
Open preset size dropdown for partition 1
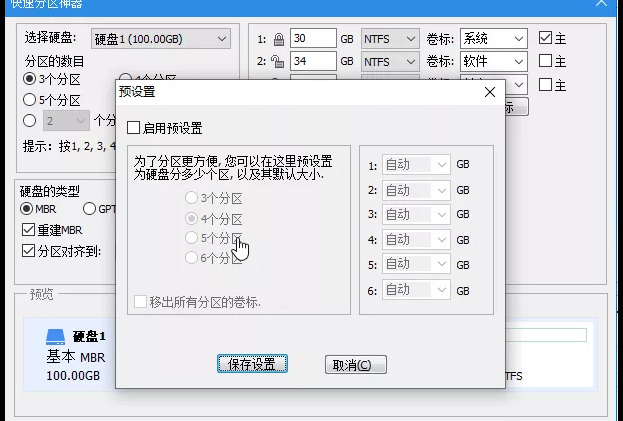click(x=416, y=164)
